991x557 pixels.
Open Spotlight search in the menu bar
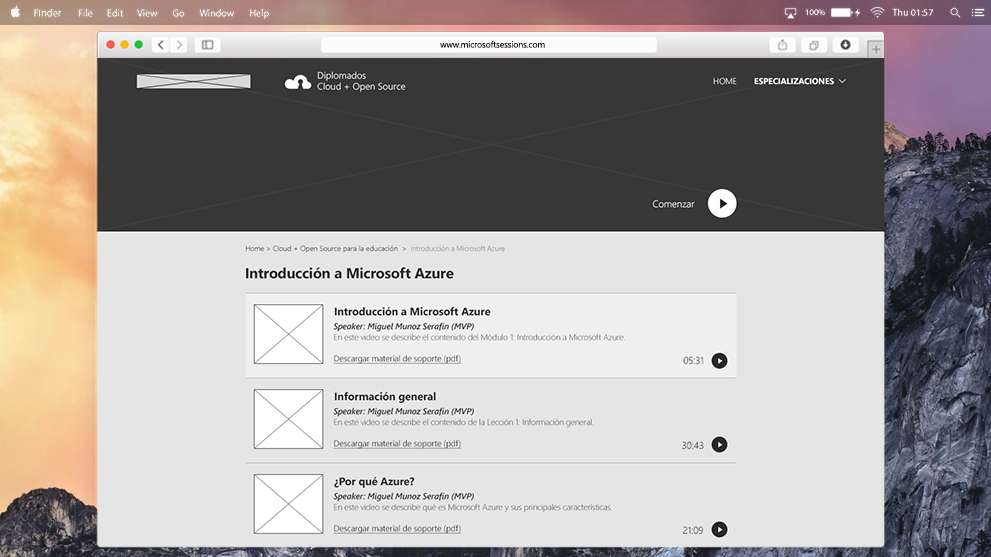click(x=954, y=13)
